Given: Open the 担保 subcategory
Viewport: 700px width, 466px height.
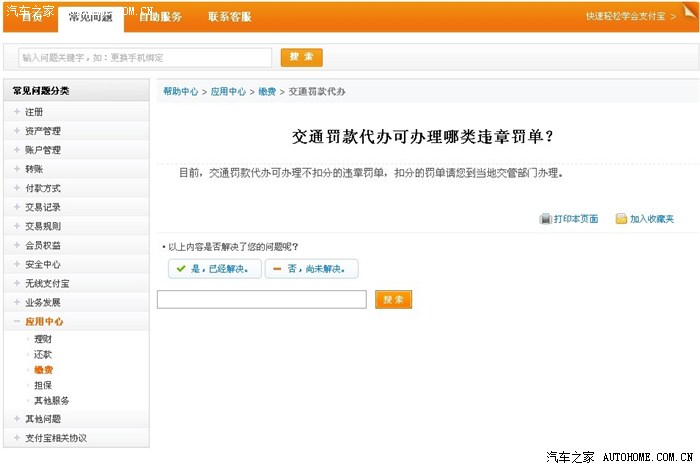Looking at the screenshot, I should pos(43,385).
